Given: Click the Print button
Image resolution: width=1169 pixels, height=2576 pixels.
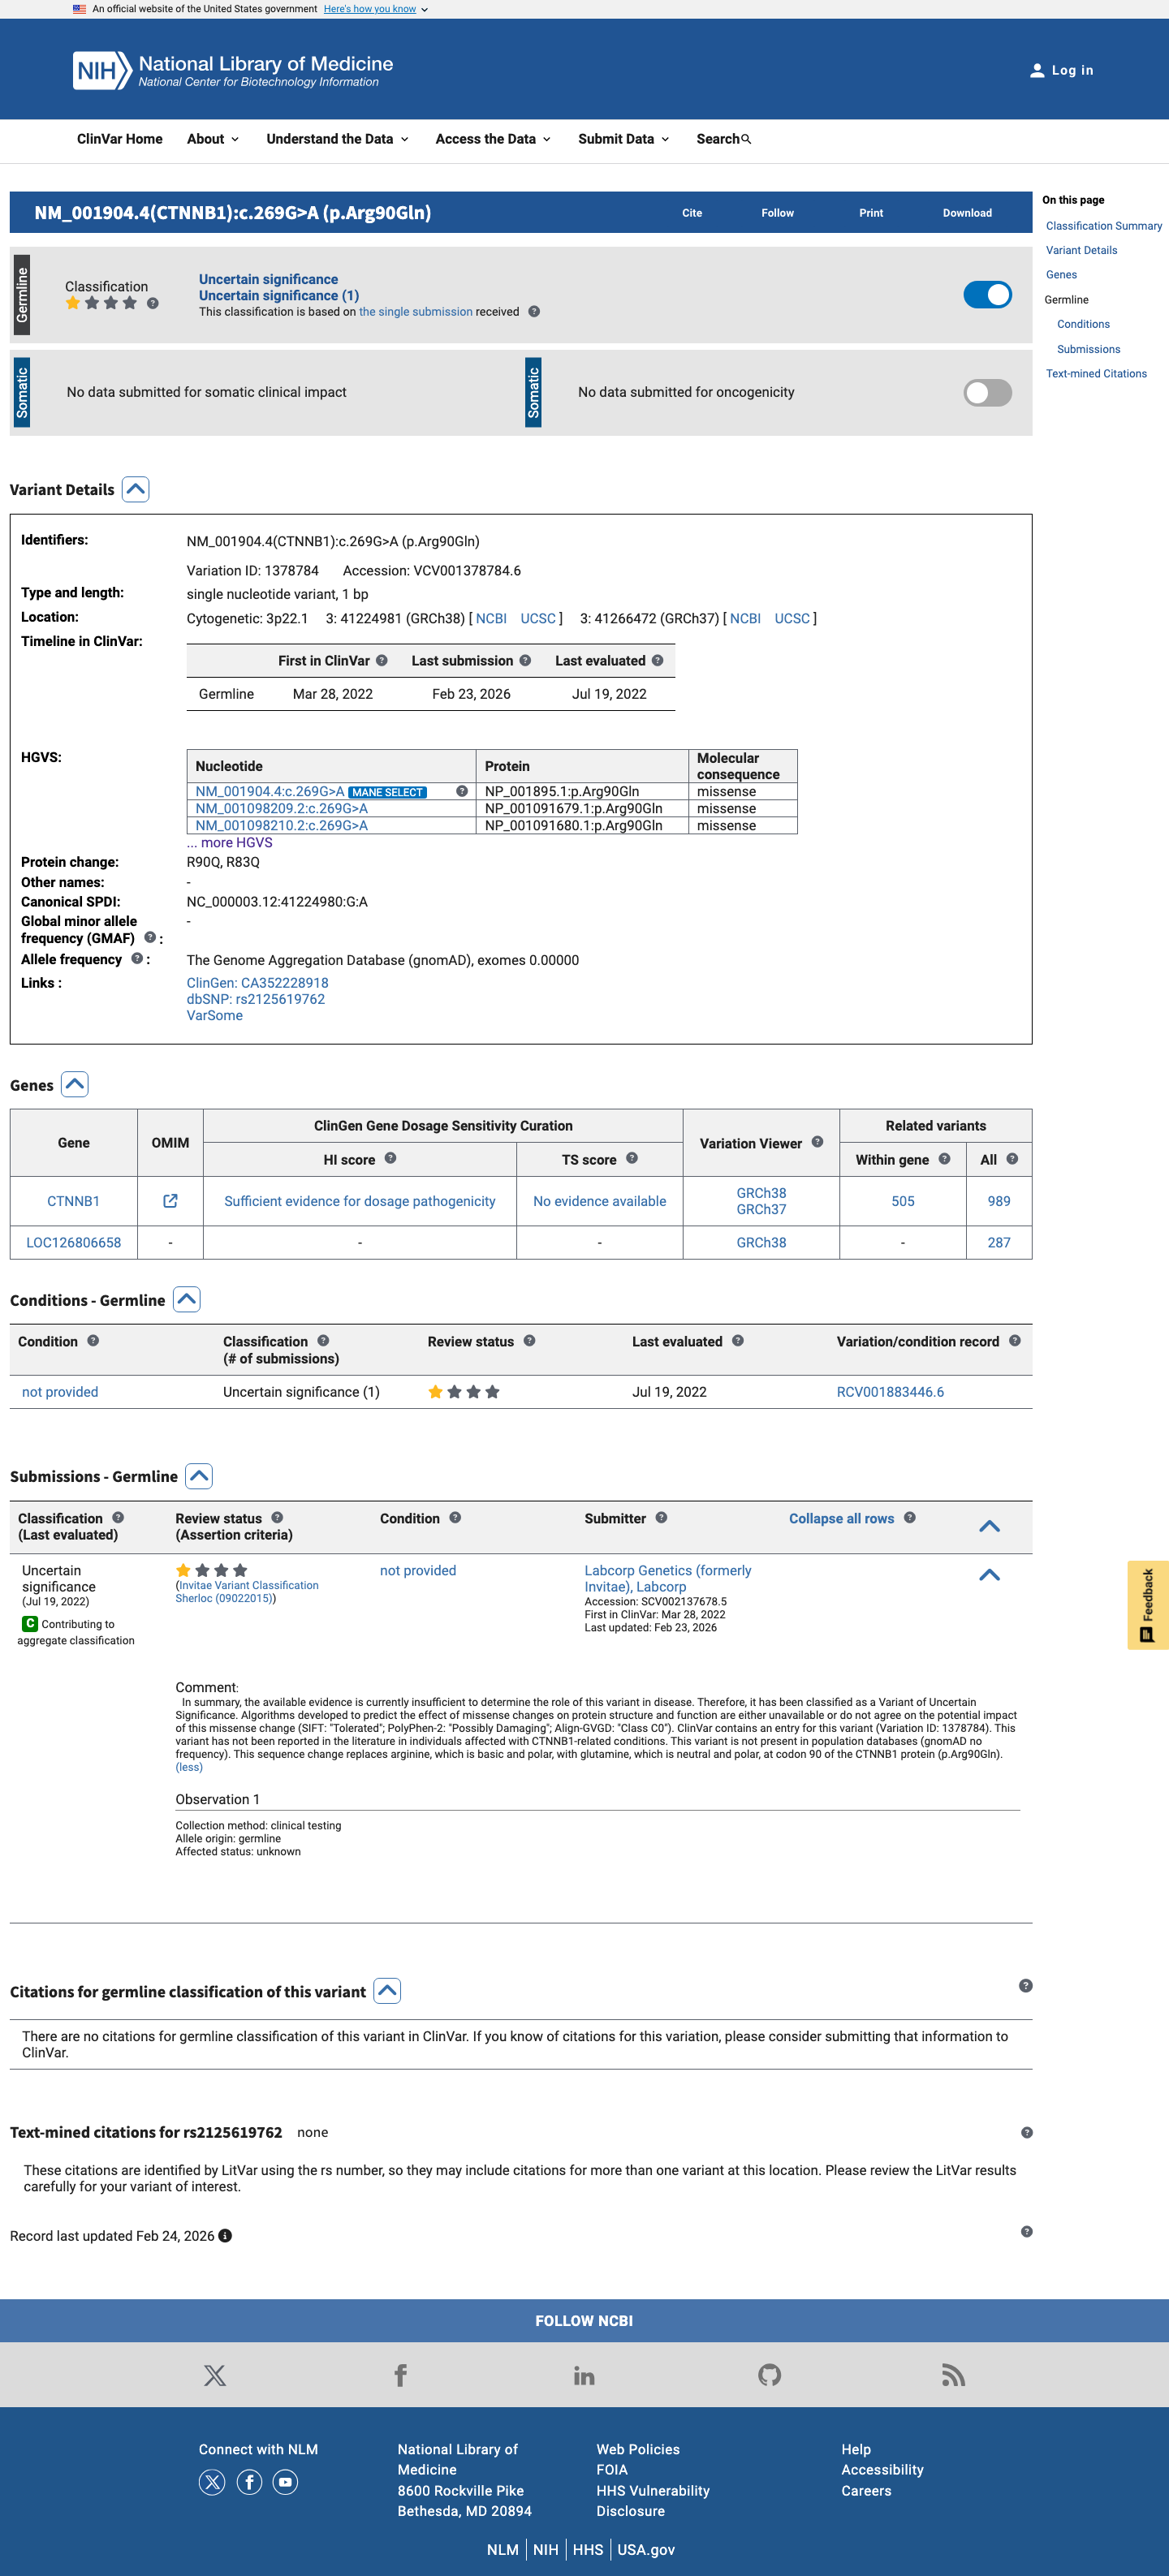Looking at the screenshot, I should (x=871, y=213).
